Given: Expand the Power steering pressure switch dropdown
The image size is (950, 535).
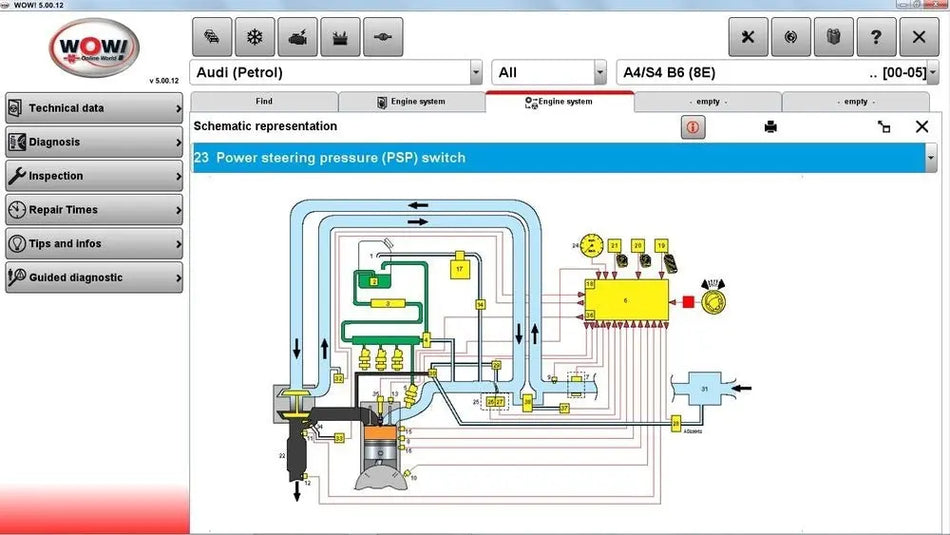Looking at the screenshot, I should click(931, 157).
